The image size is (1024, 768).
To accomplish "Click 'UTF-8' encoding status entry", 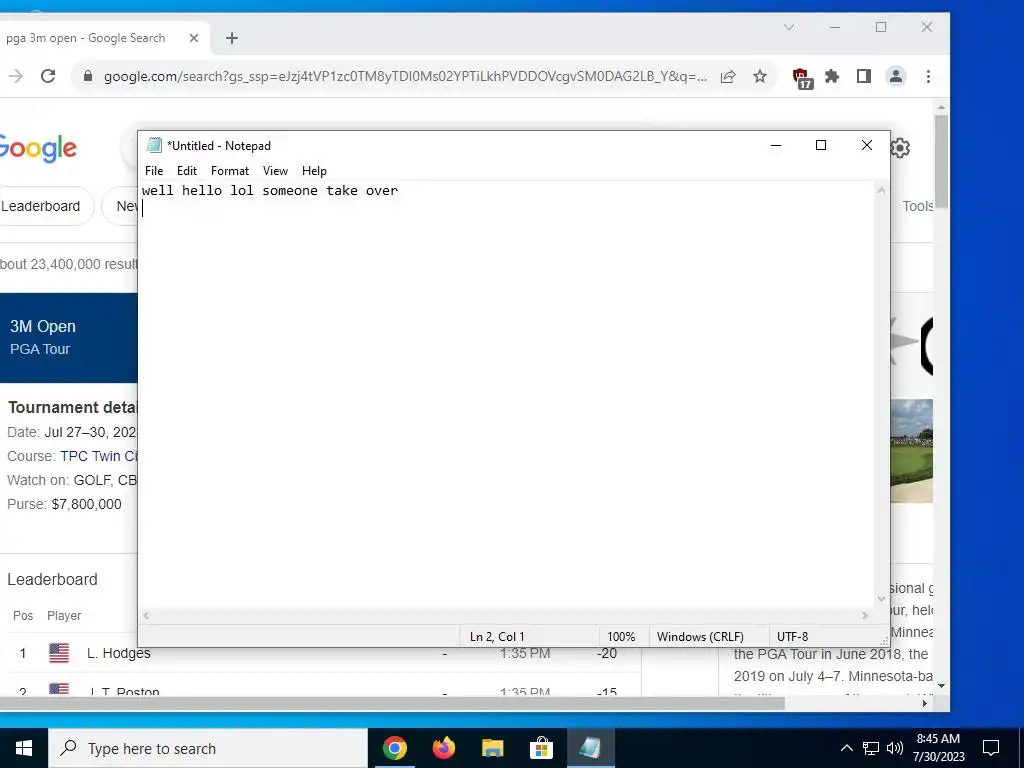I will click(x=792, y=637).
